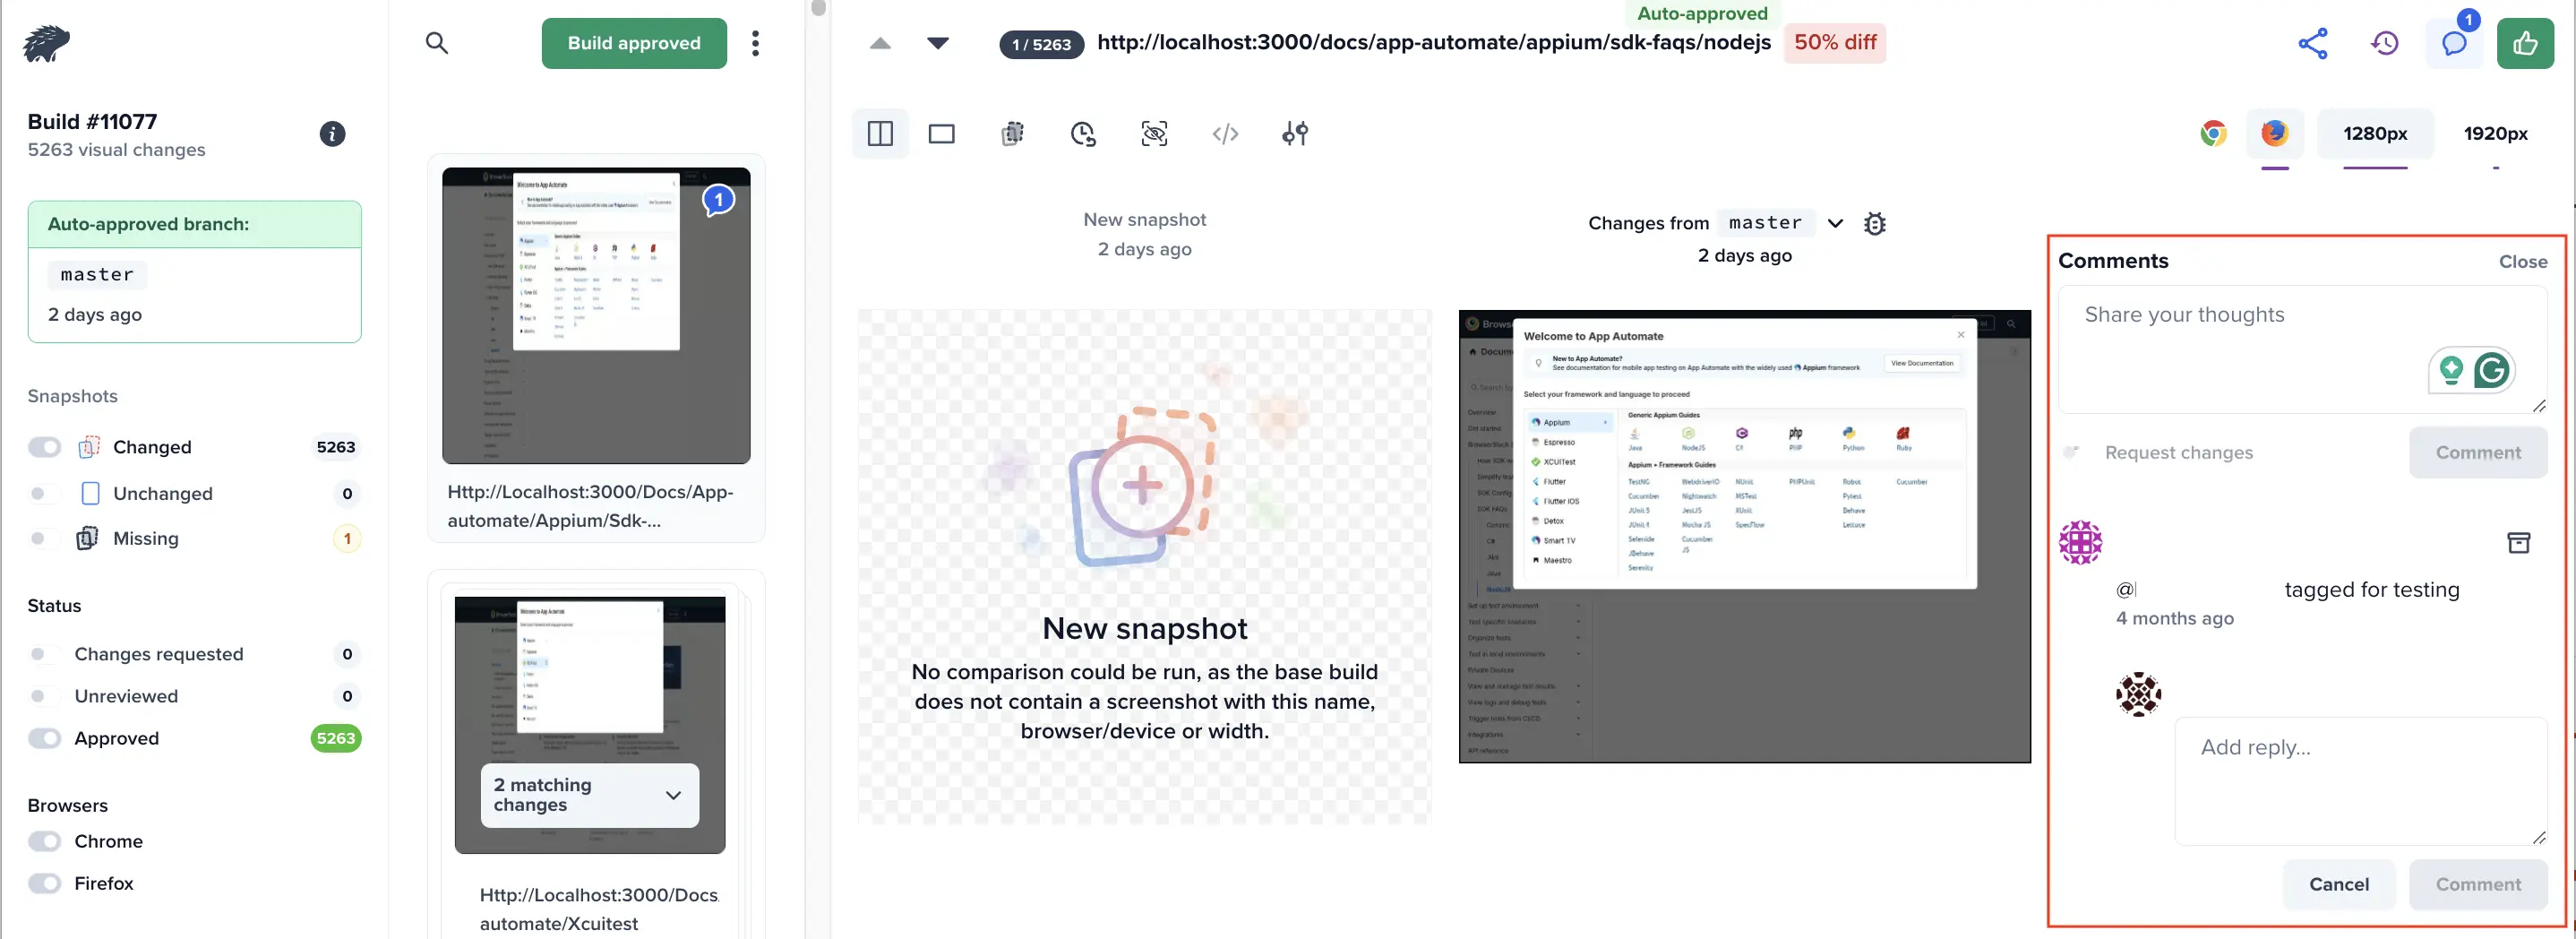Click the comment badge on first thumbnail
This screenshot has height=939, width=2576.
click(718, 200)
